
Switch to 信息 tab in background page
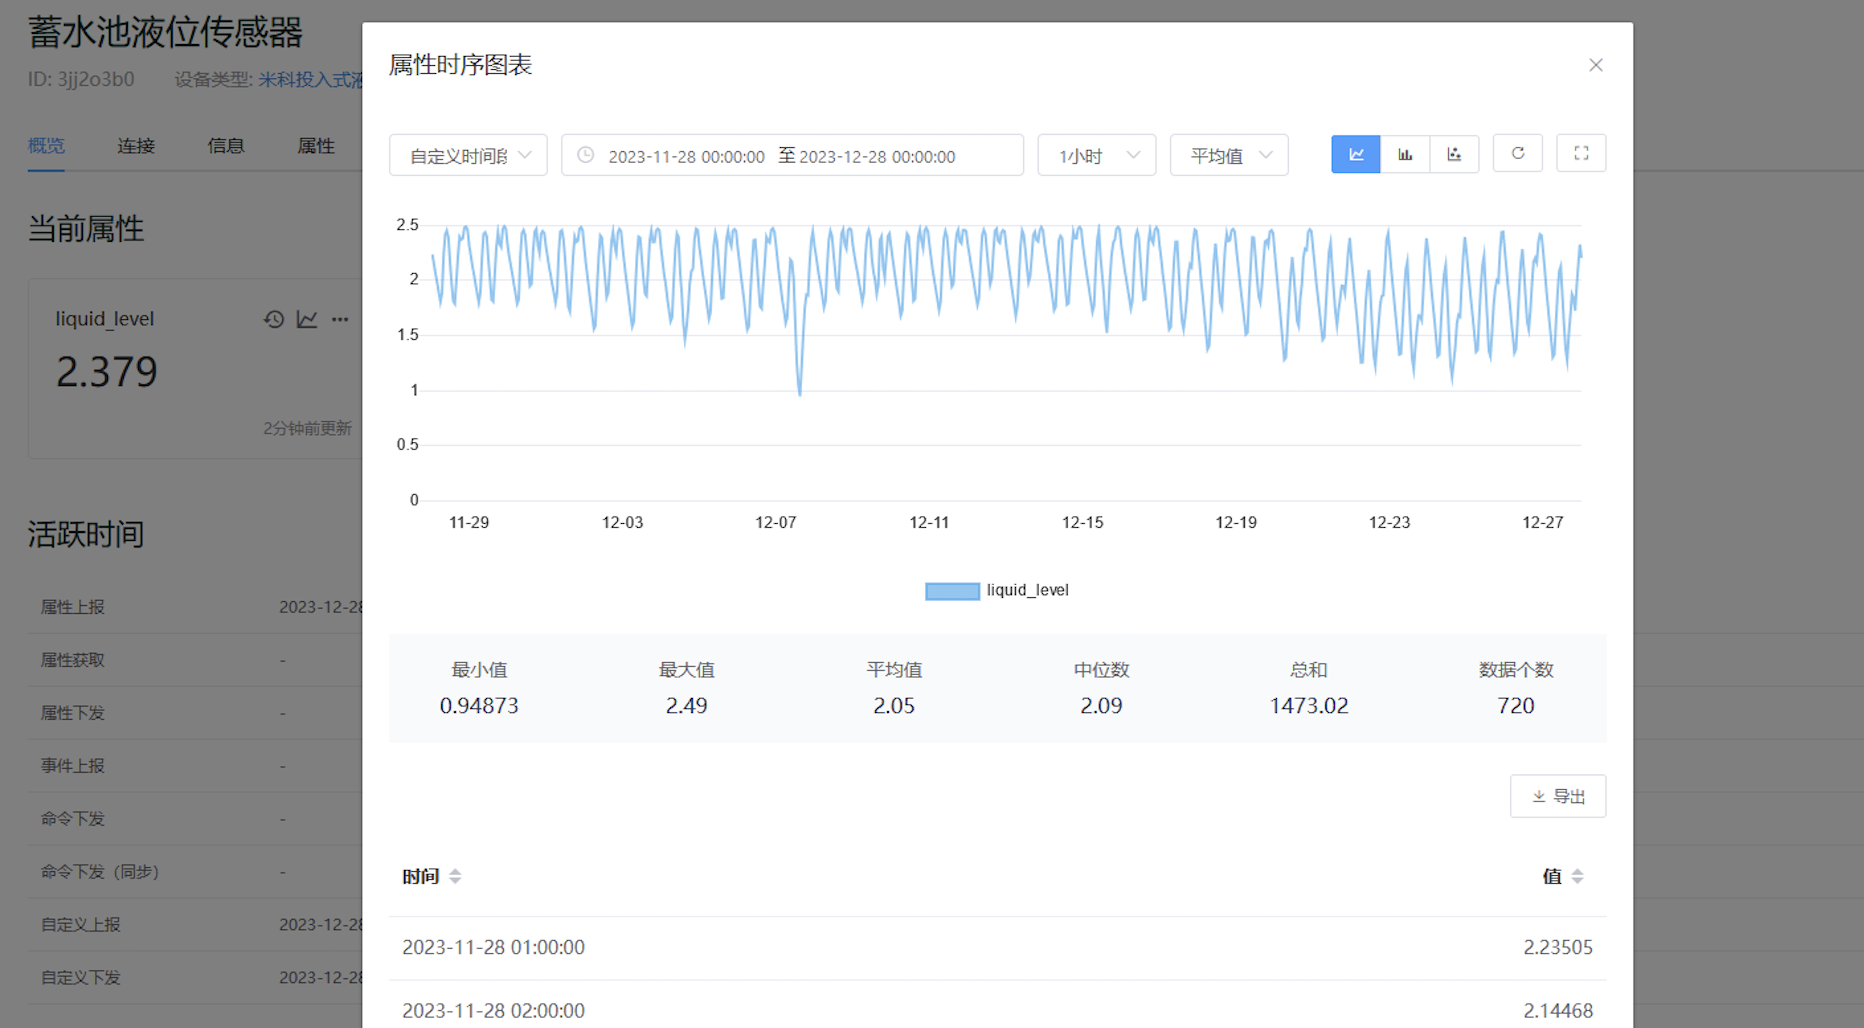point(226,146)
